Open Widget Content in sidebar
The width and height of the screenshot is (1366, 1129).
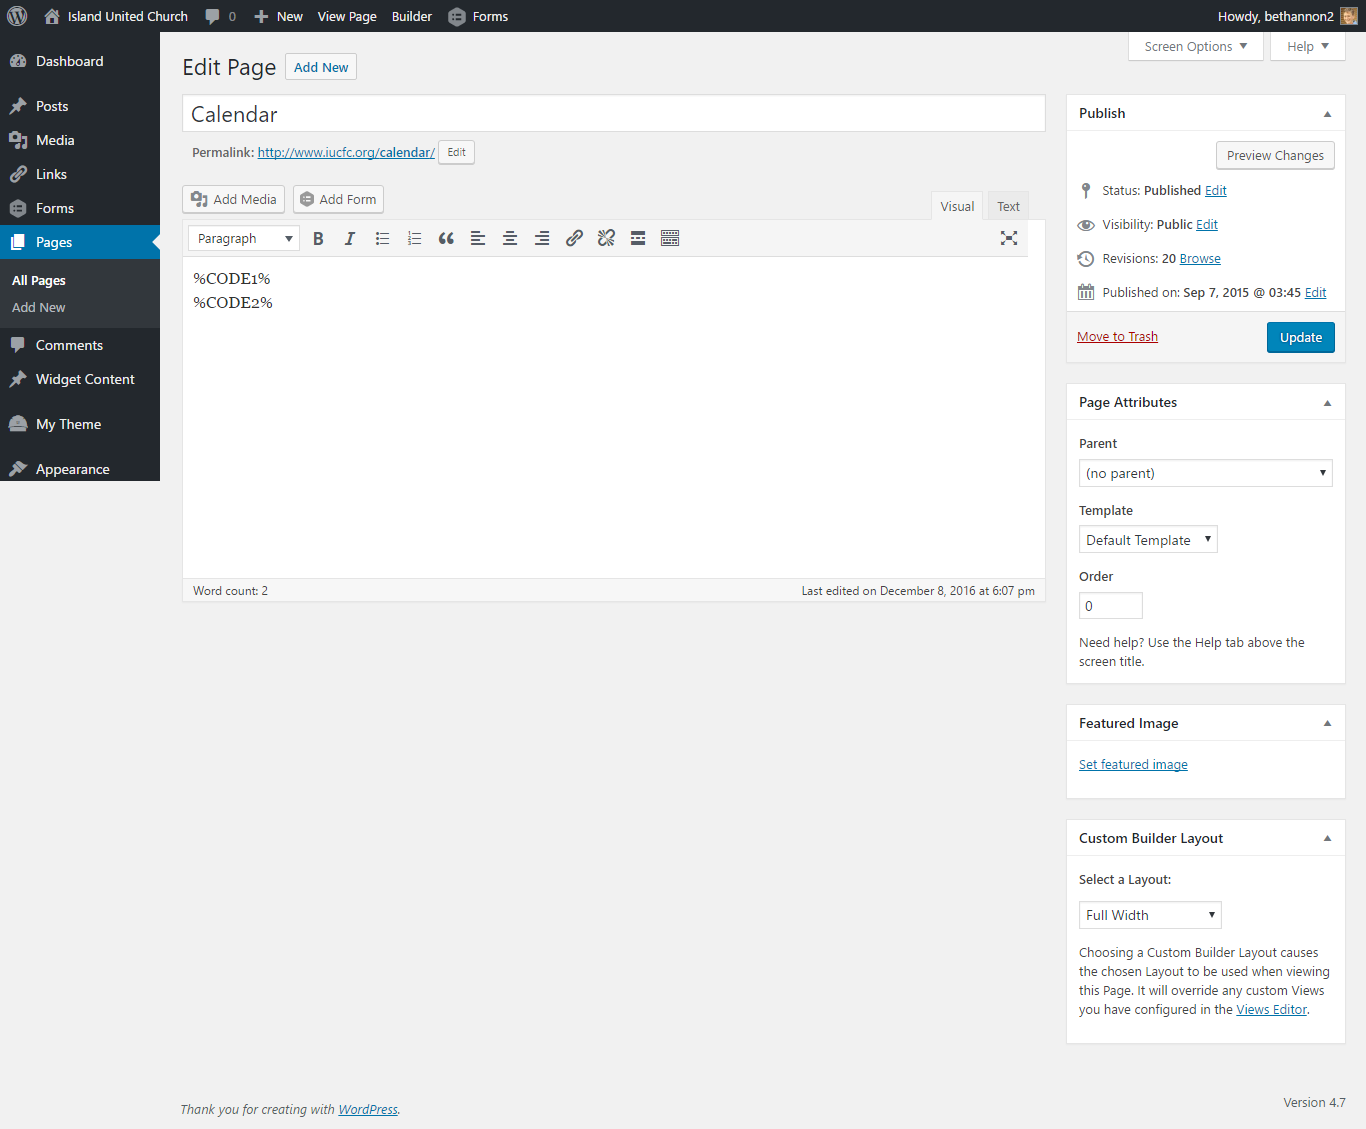pyautogui.click(x=80, y=379)
